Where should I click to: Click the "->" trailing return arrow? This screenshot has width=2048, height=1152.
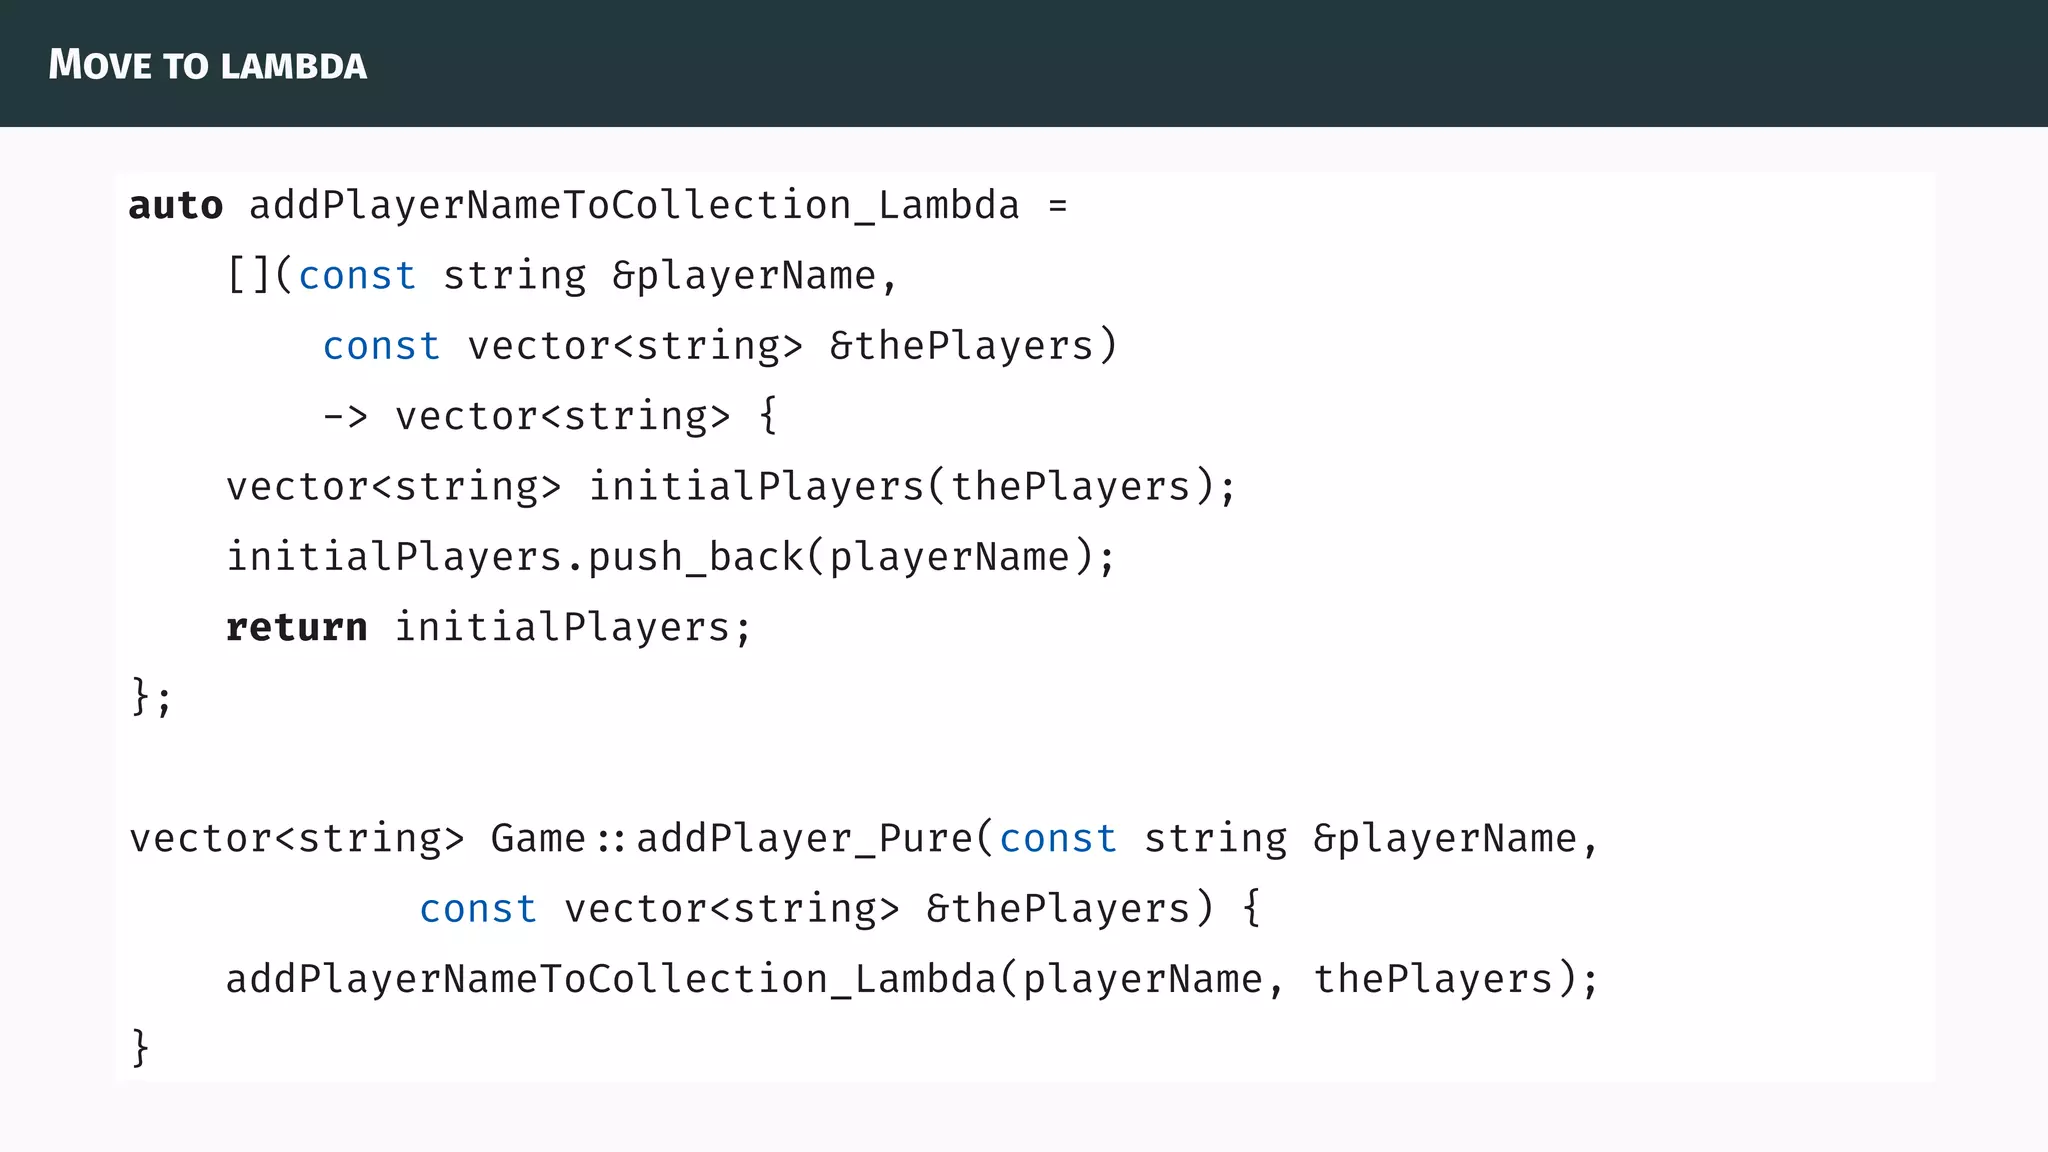pos(345,417)
